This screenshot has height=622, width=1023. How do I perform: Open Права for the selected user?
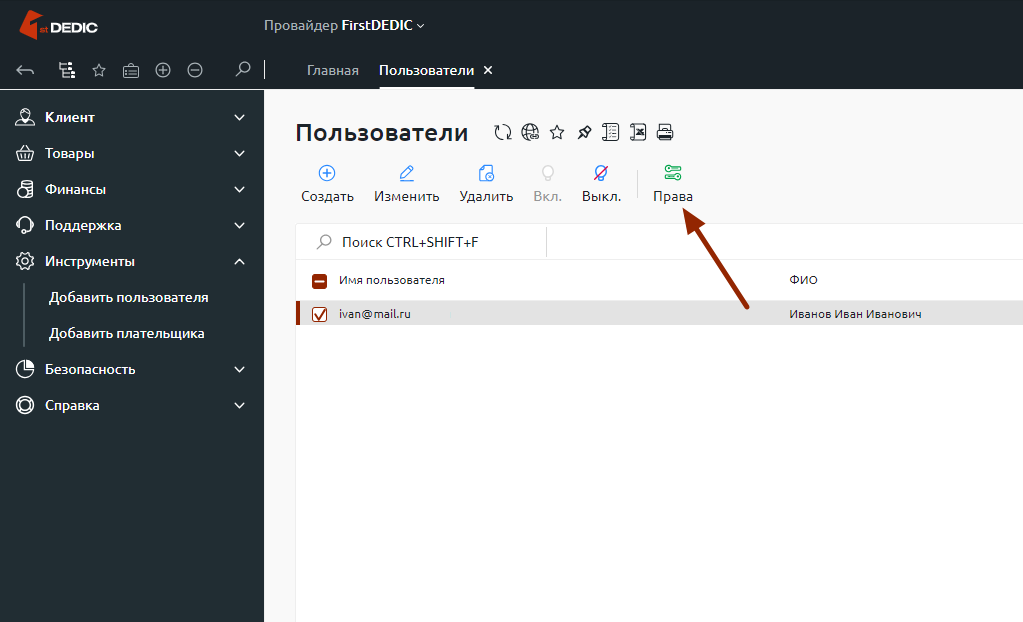coord(673,184)
